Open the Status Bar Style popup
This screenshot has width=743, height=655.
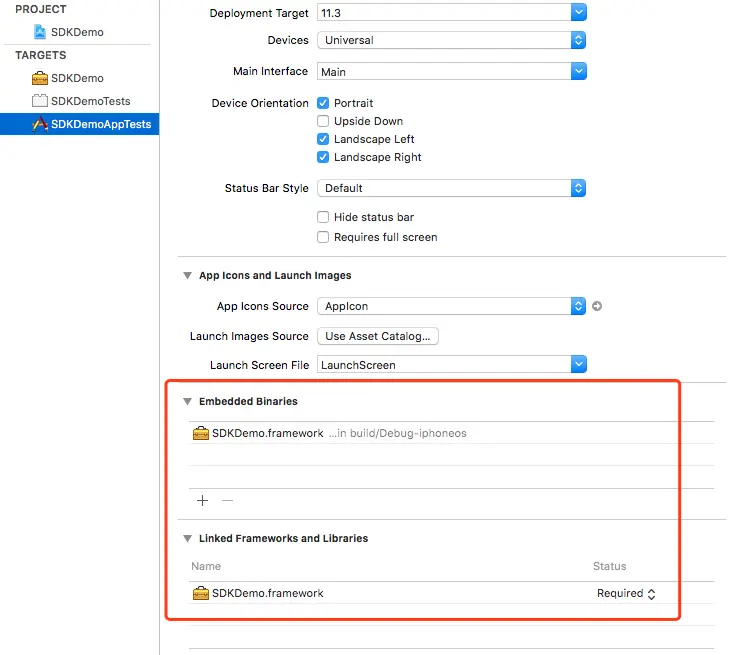coord(452,188)
